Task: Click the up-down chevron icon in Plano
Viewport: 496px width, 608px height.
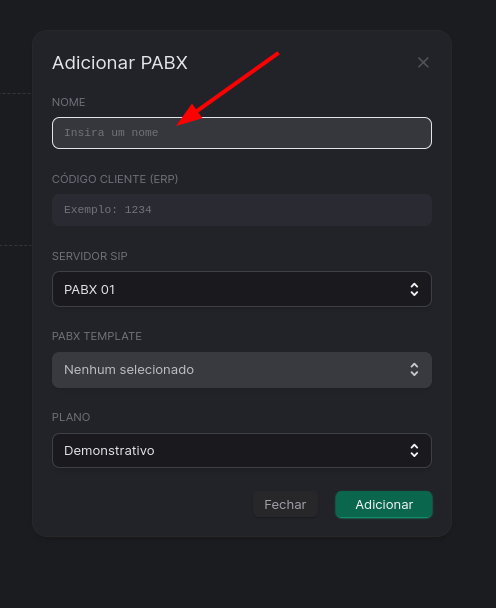Action: [414, 451]
